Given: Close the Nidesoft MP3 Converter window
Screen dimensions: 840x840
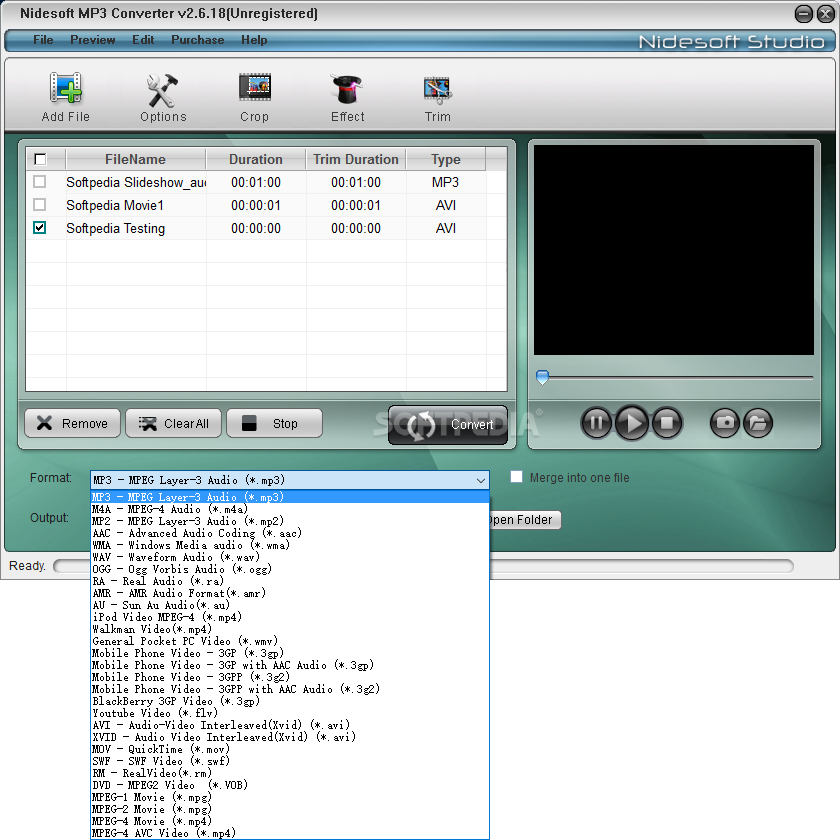Looking at the screenshot, I should (826, 13).
